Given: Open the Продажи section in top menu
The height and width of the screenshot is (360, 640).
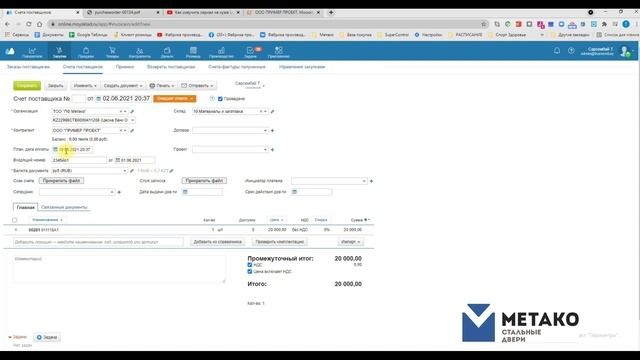Looking at the screenshot, I should (x=86, y=52).
